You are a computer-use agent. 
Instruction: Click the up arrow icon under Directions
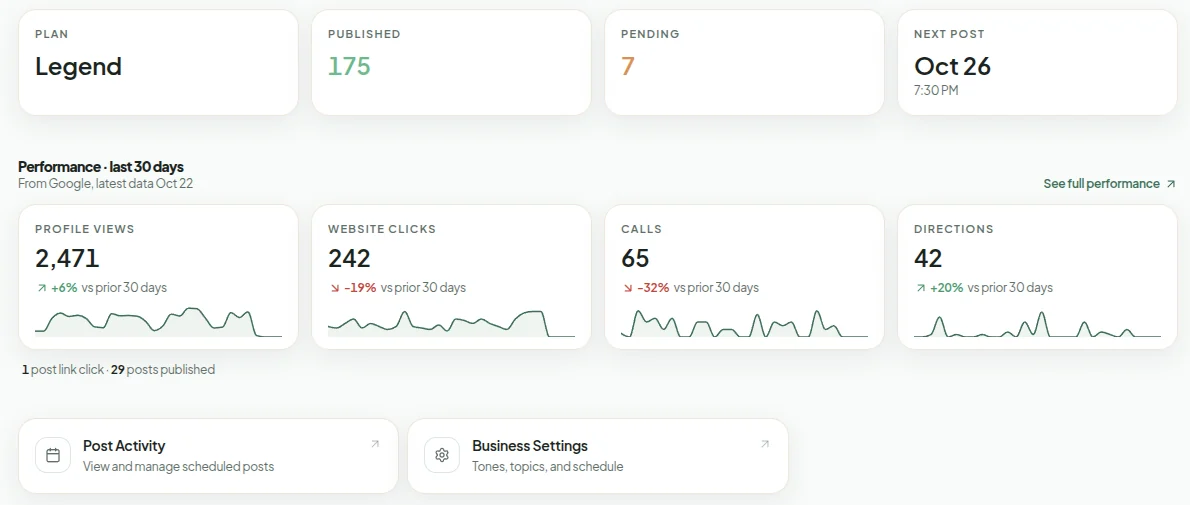coord(919,288)
